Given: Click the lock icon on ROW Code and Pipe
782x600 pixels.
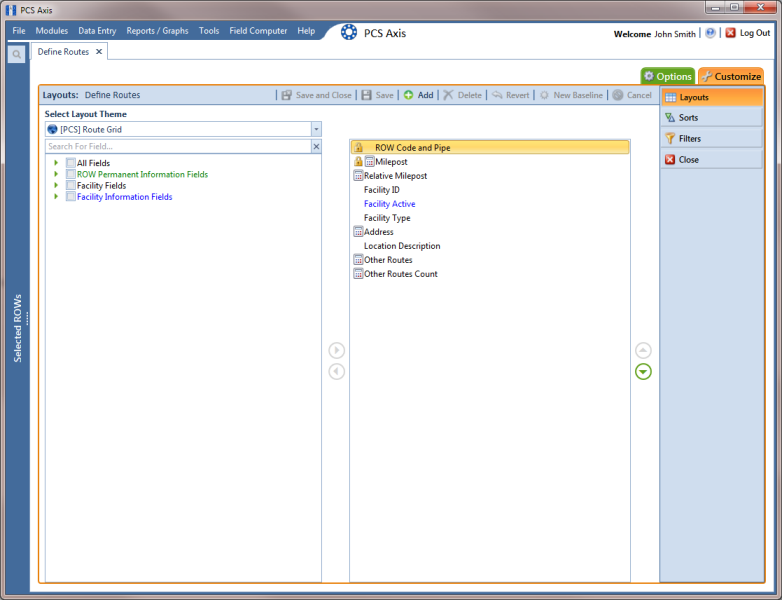Looking at the screenshot, I should [358, 148].
